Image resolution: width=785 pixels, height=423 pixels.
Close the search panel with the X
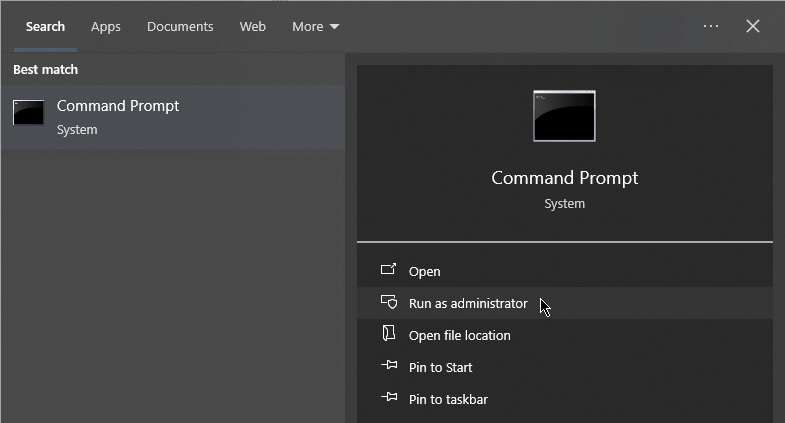[753, 26]
